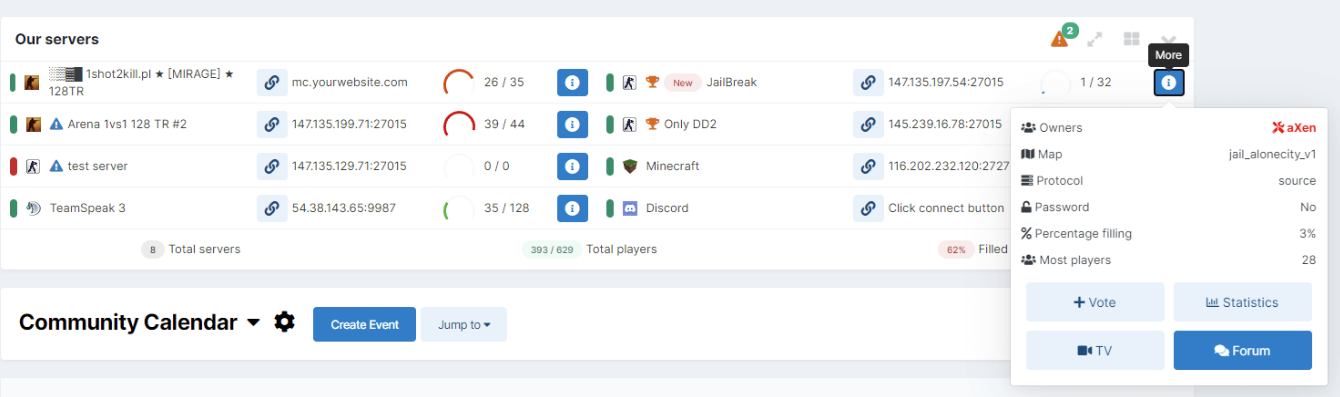This screenshot has width=1340, height=397.
Task: Open info icon for TeamSpeak 3 row
Action: 572,208
